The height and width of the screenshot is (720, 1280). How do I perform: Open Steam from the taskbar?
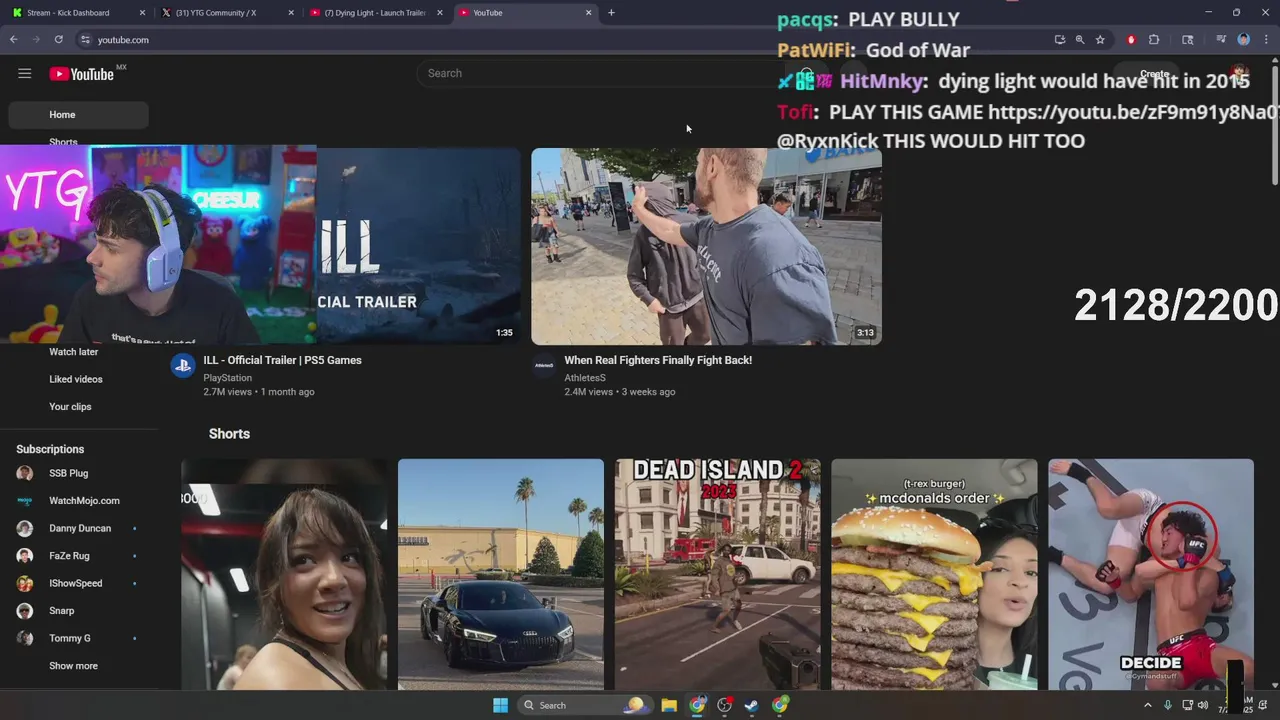(751, 705)
